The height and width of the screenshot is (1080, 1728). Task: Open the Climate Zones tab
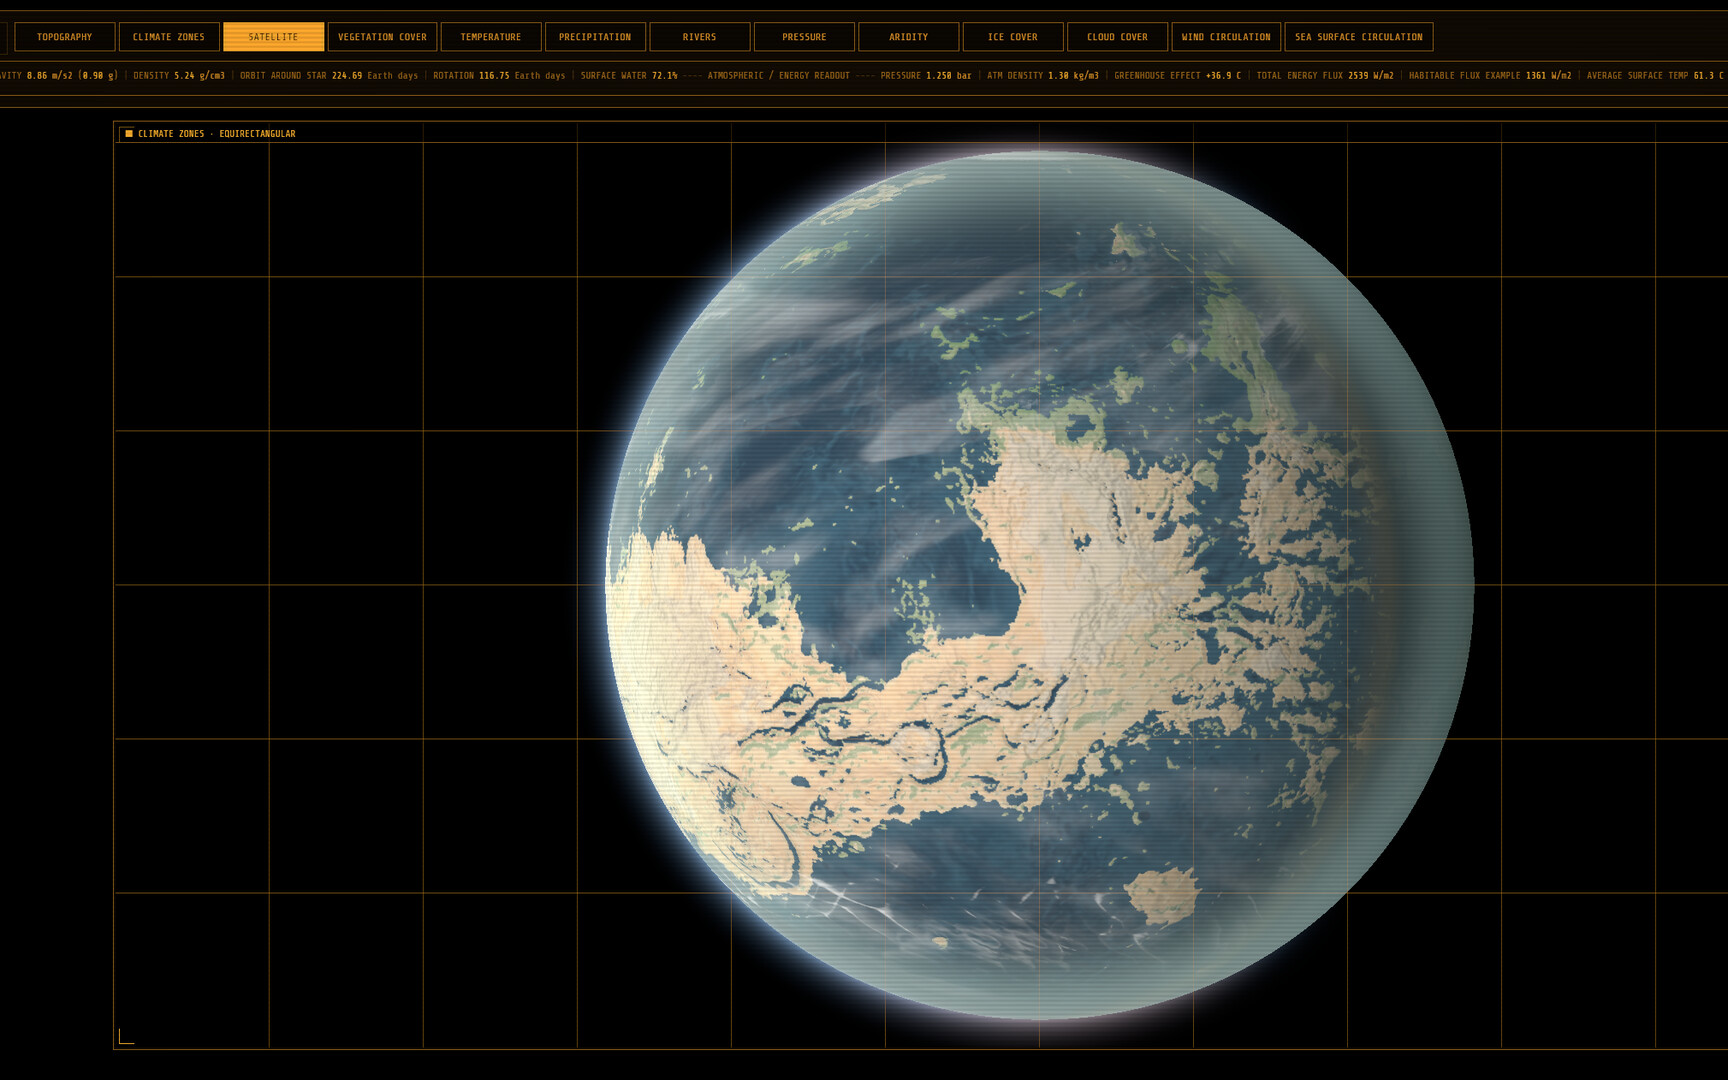click(169, 37)
